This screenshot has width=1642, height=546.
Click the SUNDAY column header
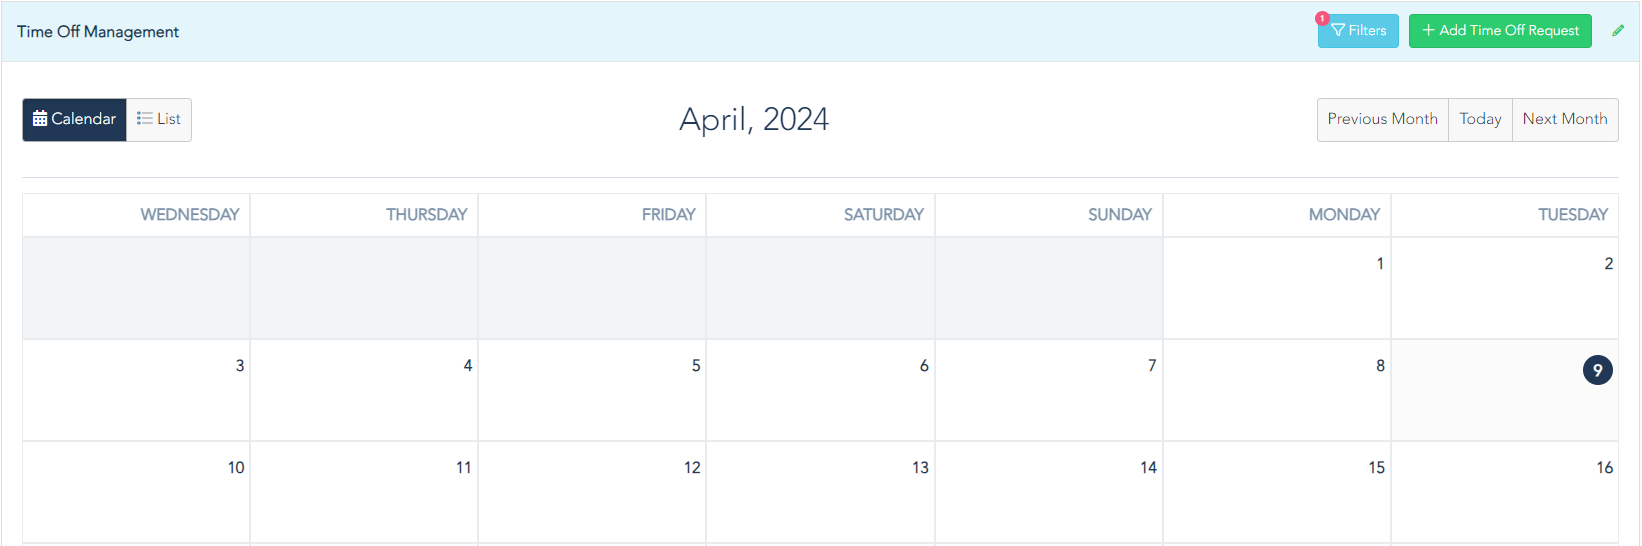pyautogui.click(x=1120, y=215)
